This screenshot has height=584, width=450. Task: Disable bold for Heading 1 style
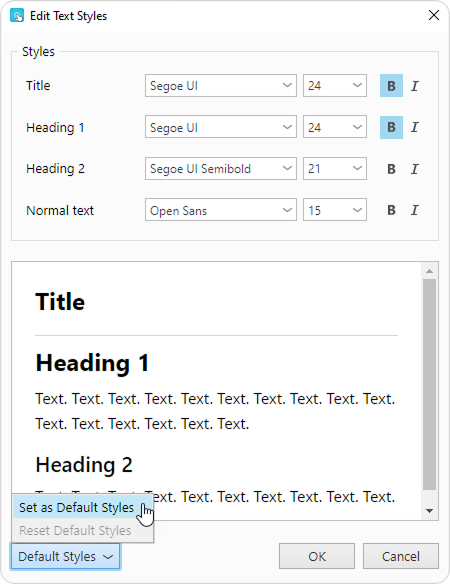[391, 127]
